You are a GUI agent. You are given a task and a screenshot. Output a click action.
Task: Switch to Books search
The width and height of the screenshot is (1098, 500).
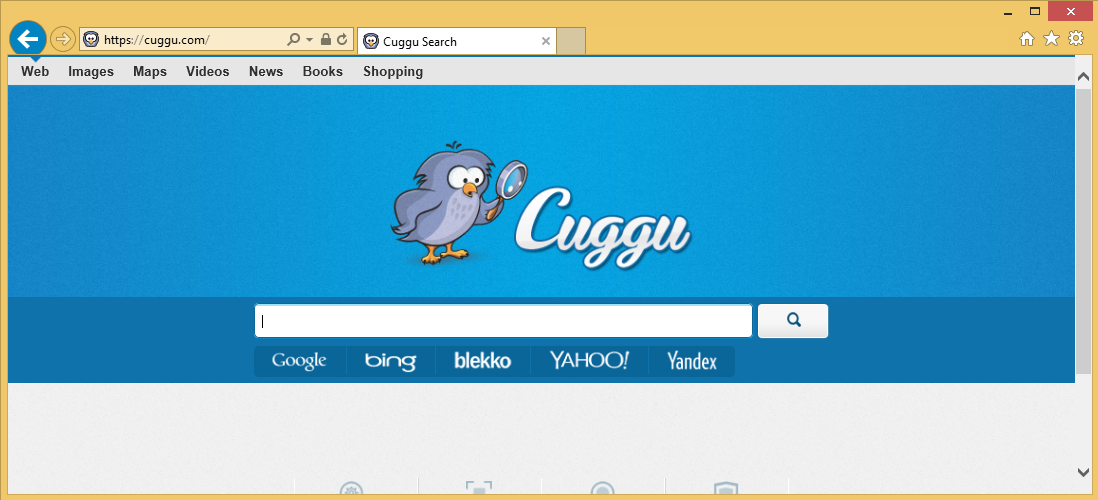tap(323, 71)
